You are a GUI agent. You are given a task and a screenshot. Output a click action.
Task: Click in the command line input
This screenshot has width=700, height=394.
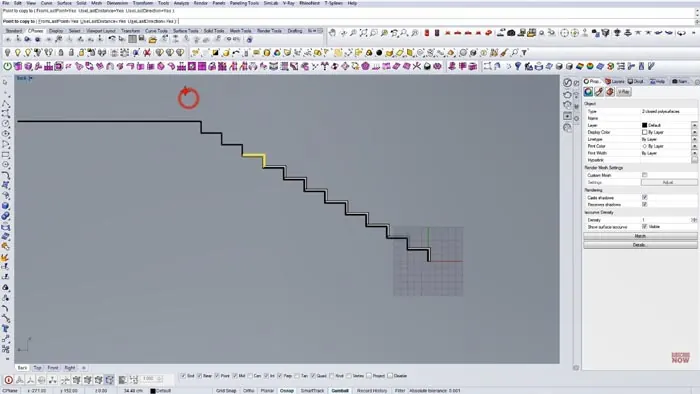(x=348, y=21)
